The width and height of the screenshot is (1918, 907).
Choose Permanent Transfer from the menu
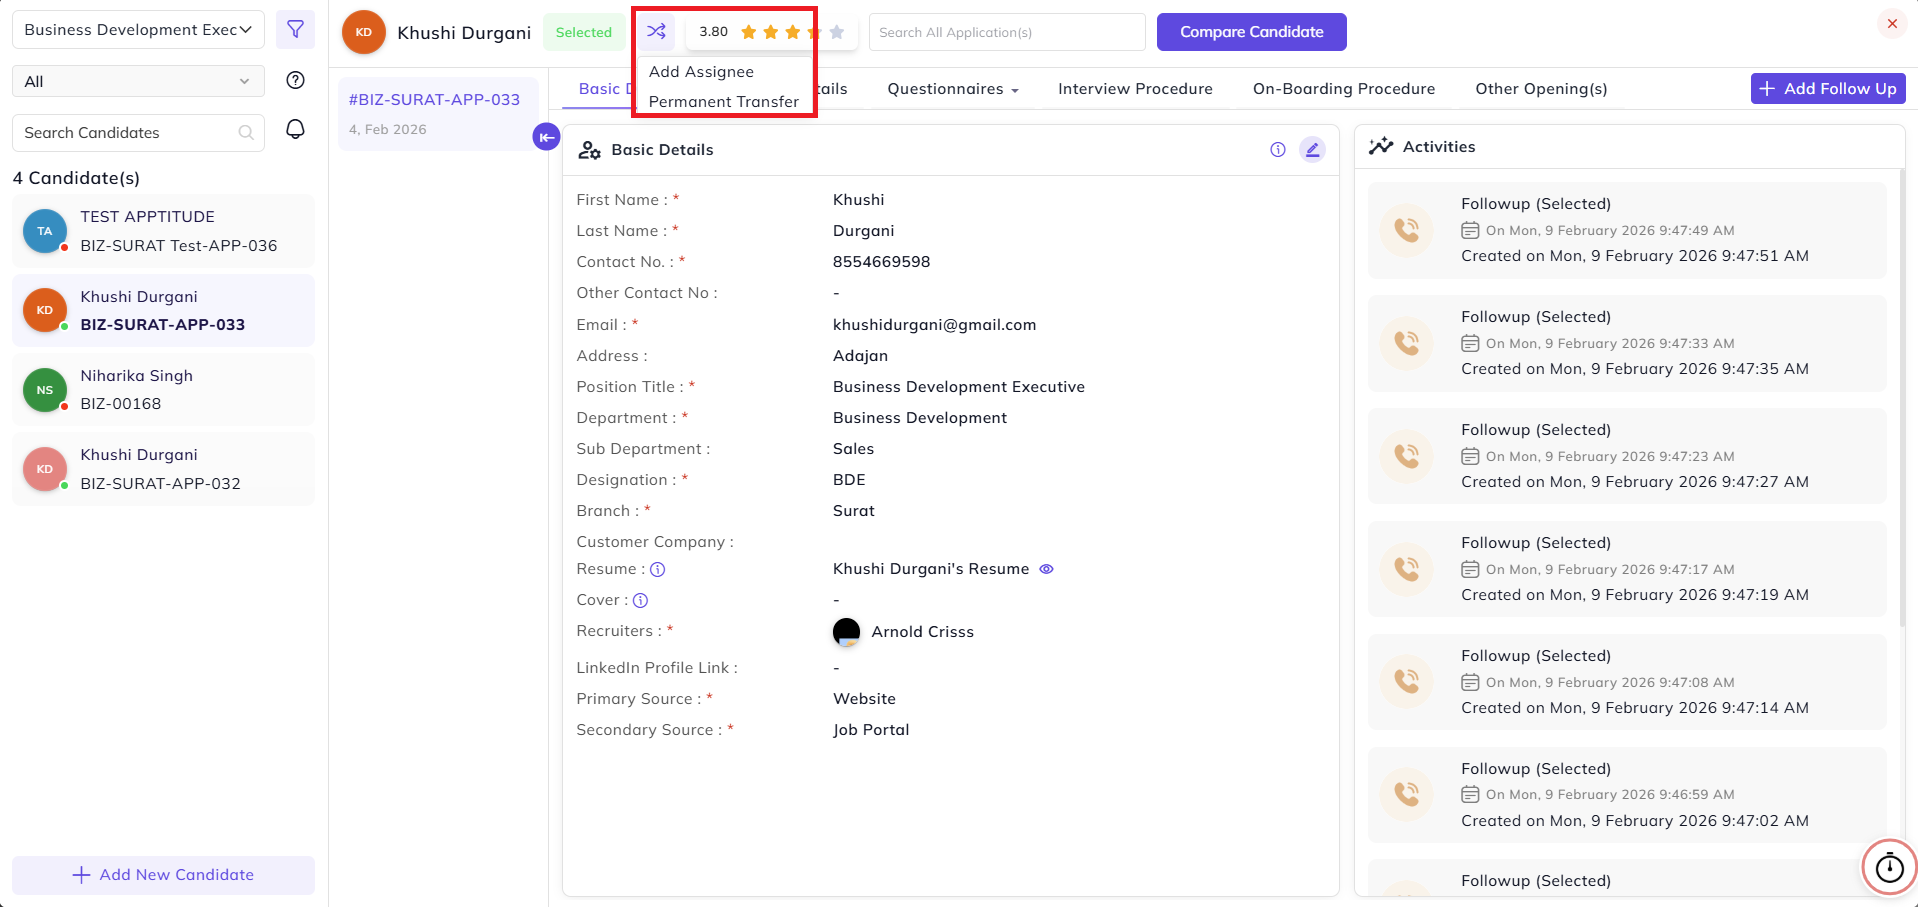[x=724, y=102]
